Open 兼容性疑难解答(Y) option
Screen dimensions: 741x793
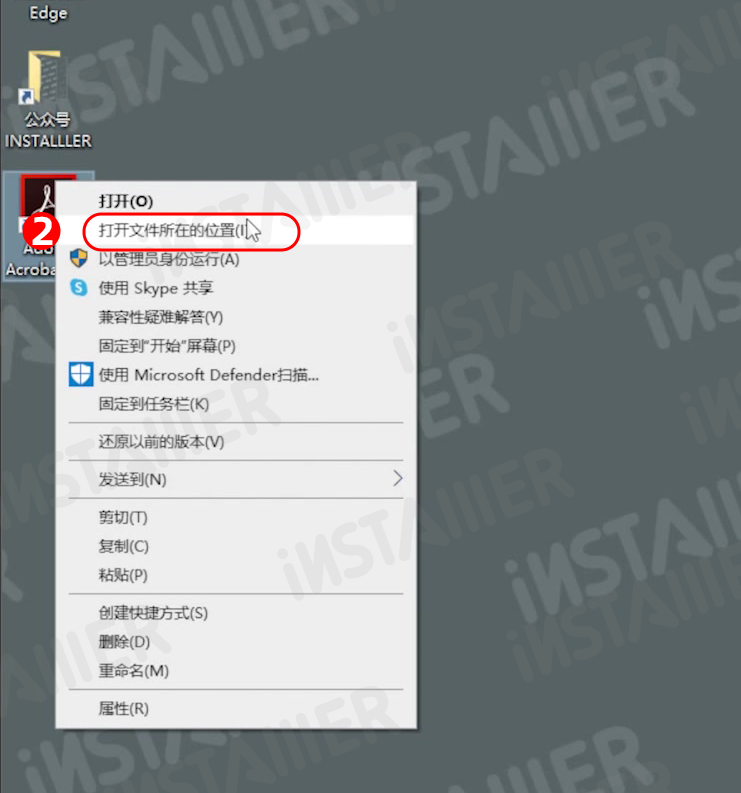pyautogui.click(x=236, y=317)
